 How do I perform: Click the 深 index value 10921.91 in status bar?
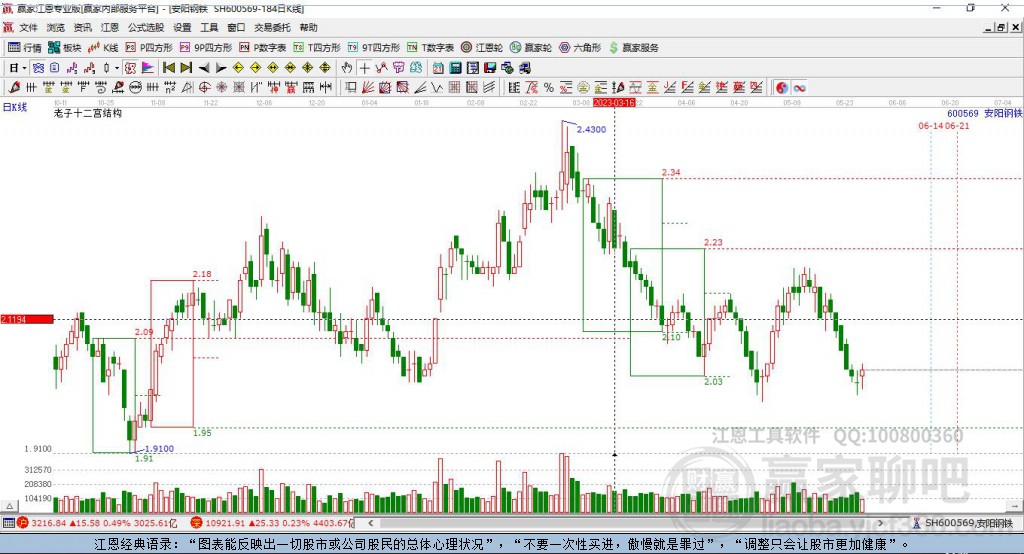(x=225, y=523)
